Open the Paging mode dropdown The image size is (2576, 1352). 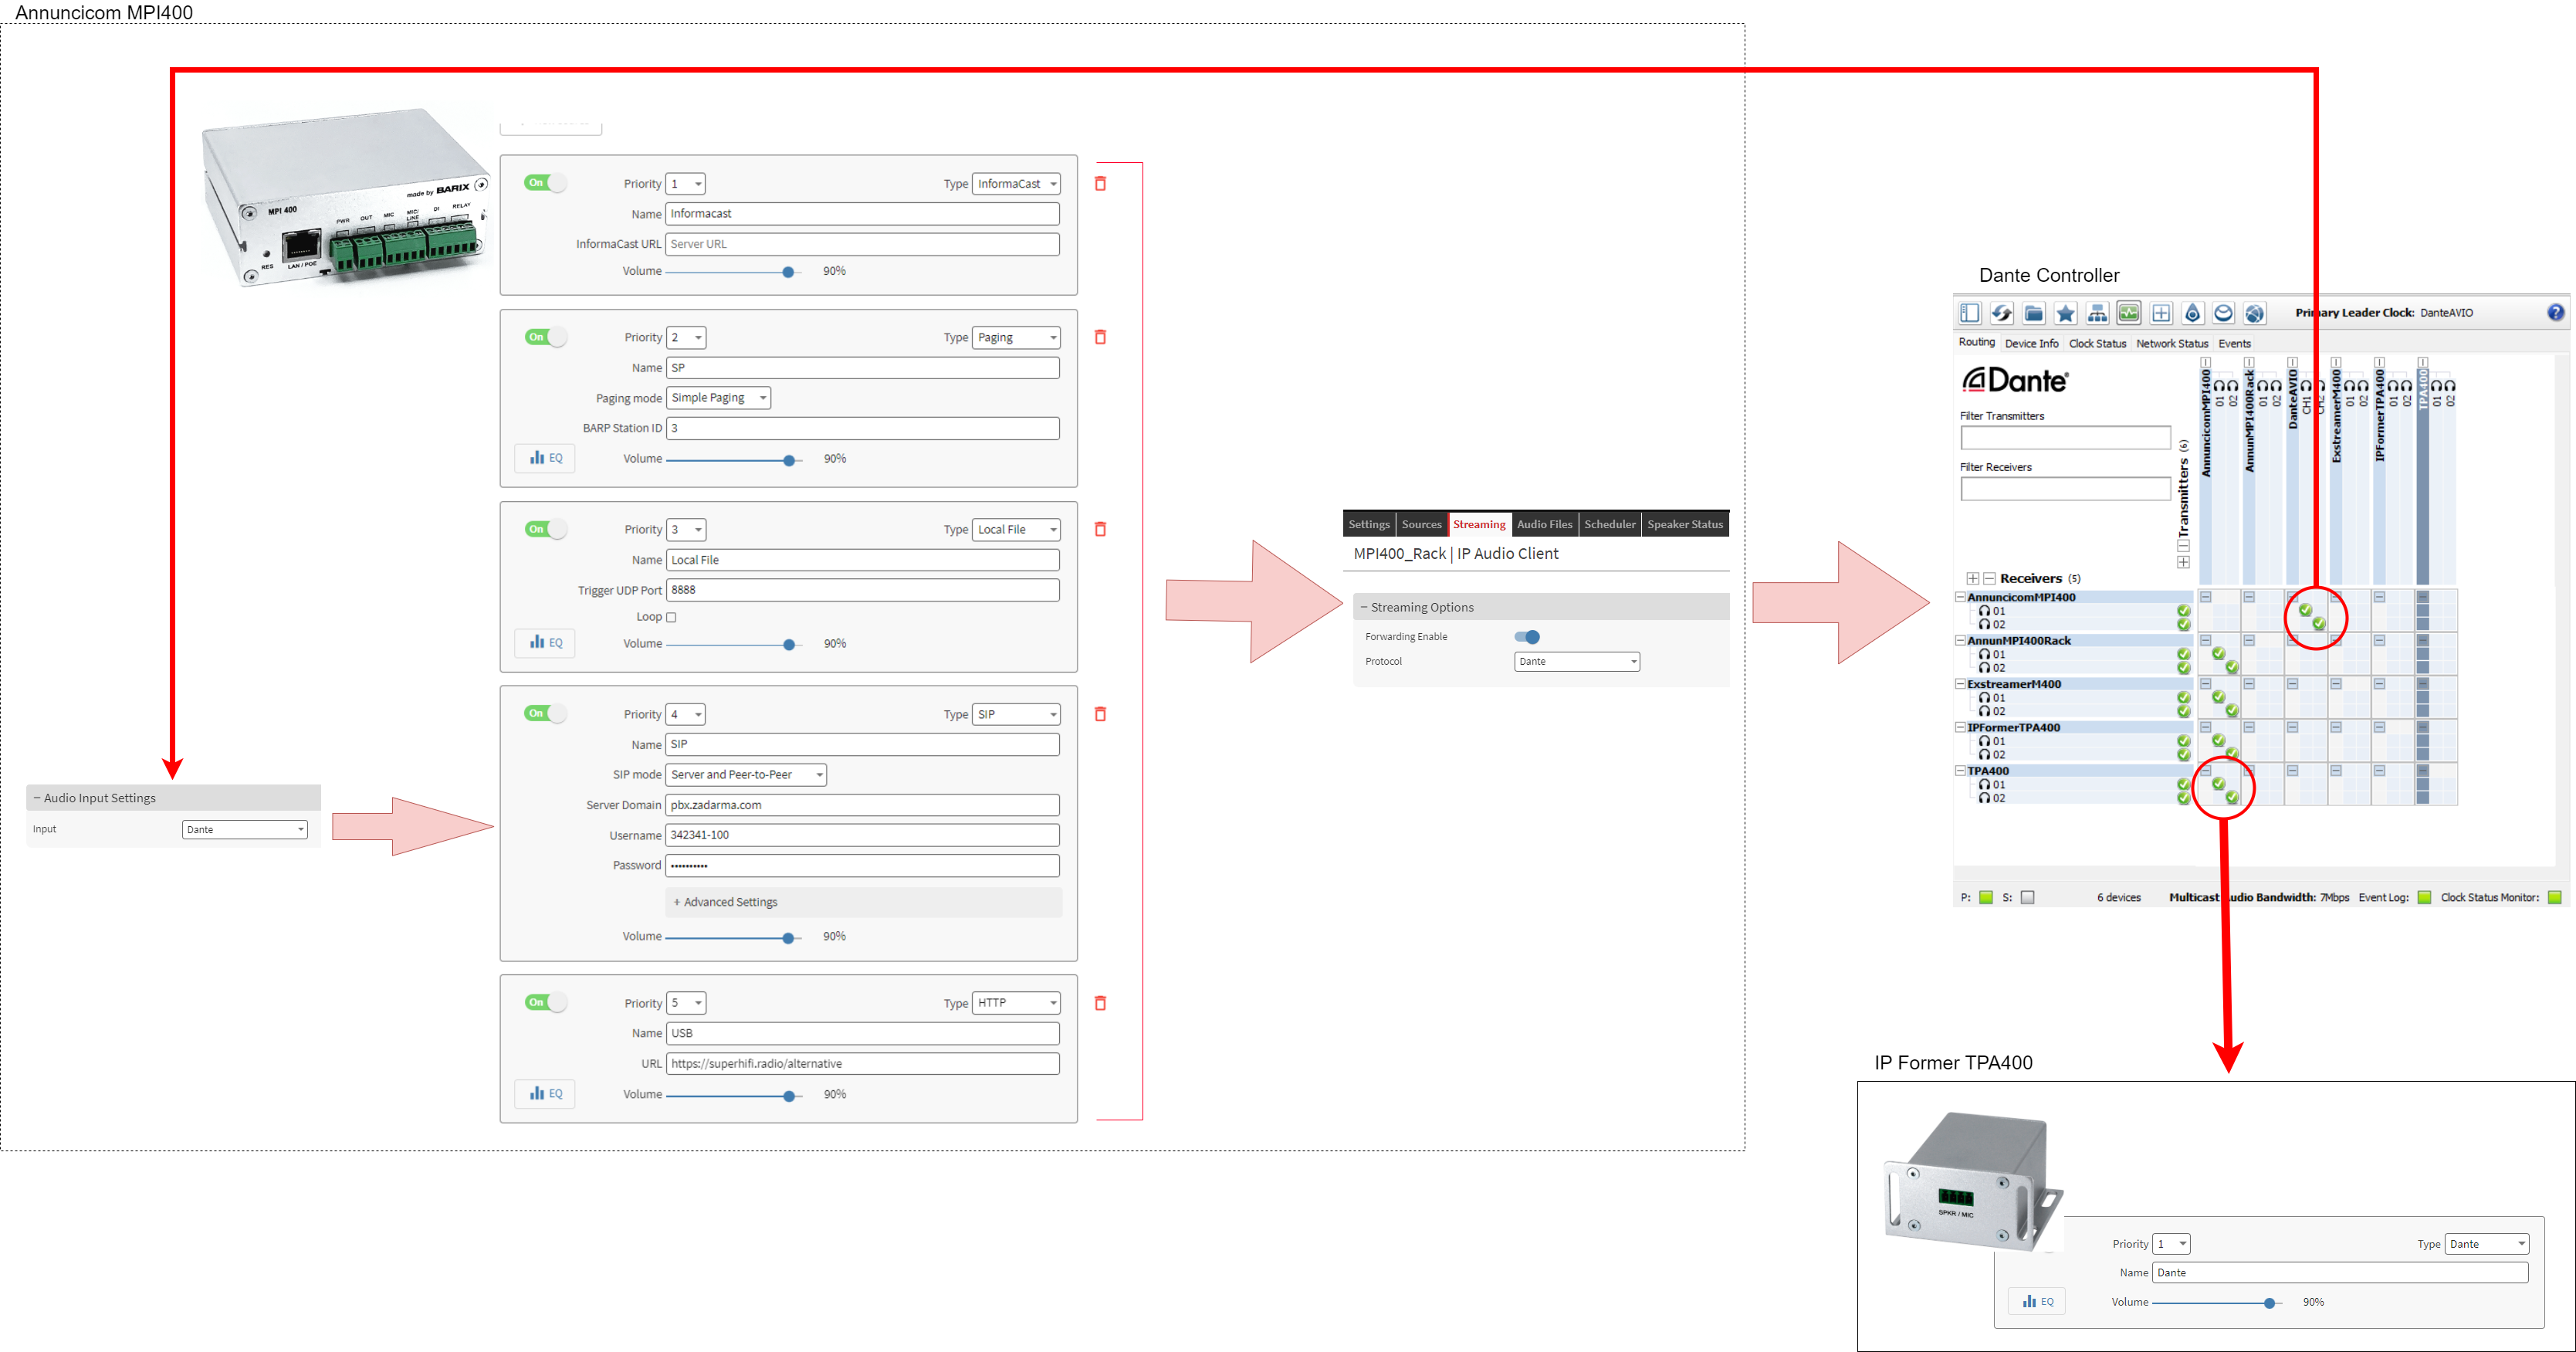coord(718,398)
